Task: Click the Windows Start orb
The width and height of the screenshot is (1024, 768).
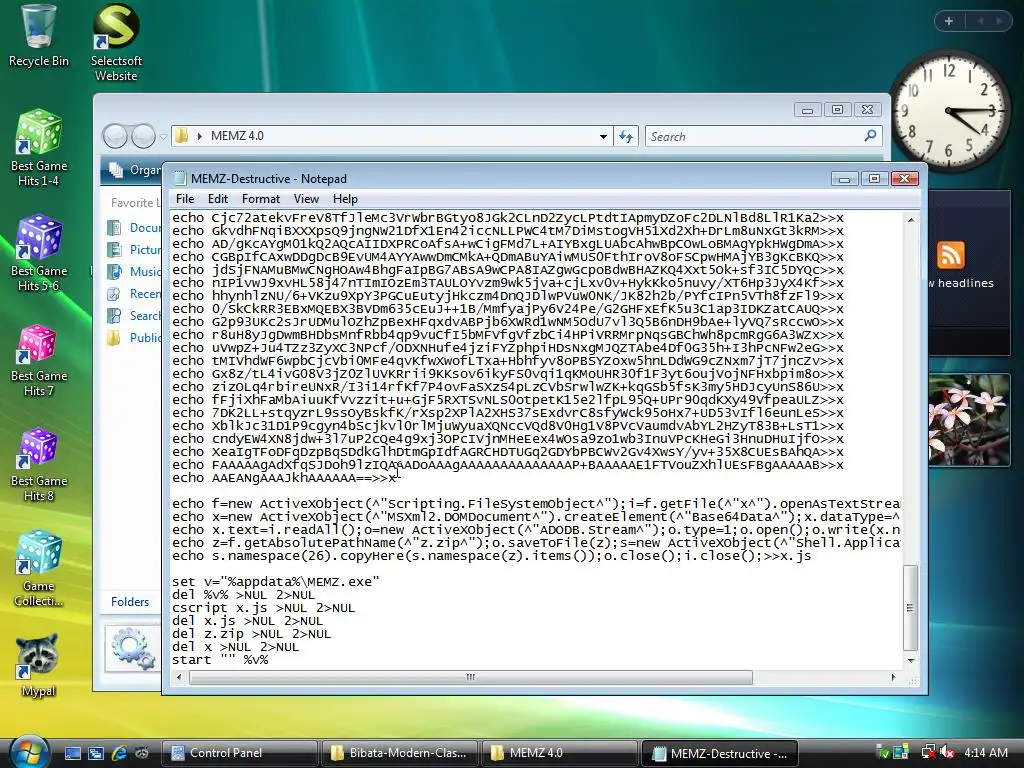Action: click(x=29, y=751)
